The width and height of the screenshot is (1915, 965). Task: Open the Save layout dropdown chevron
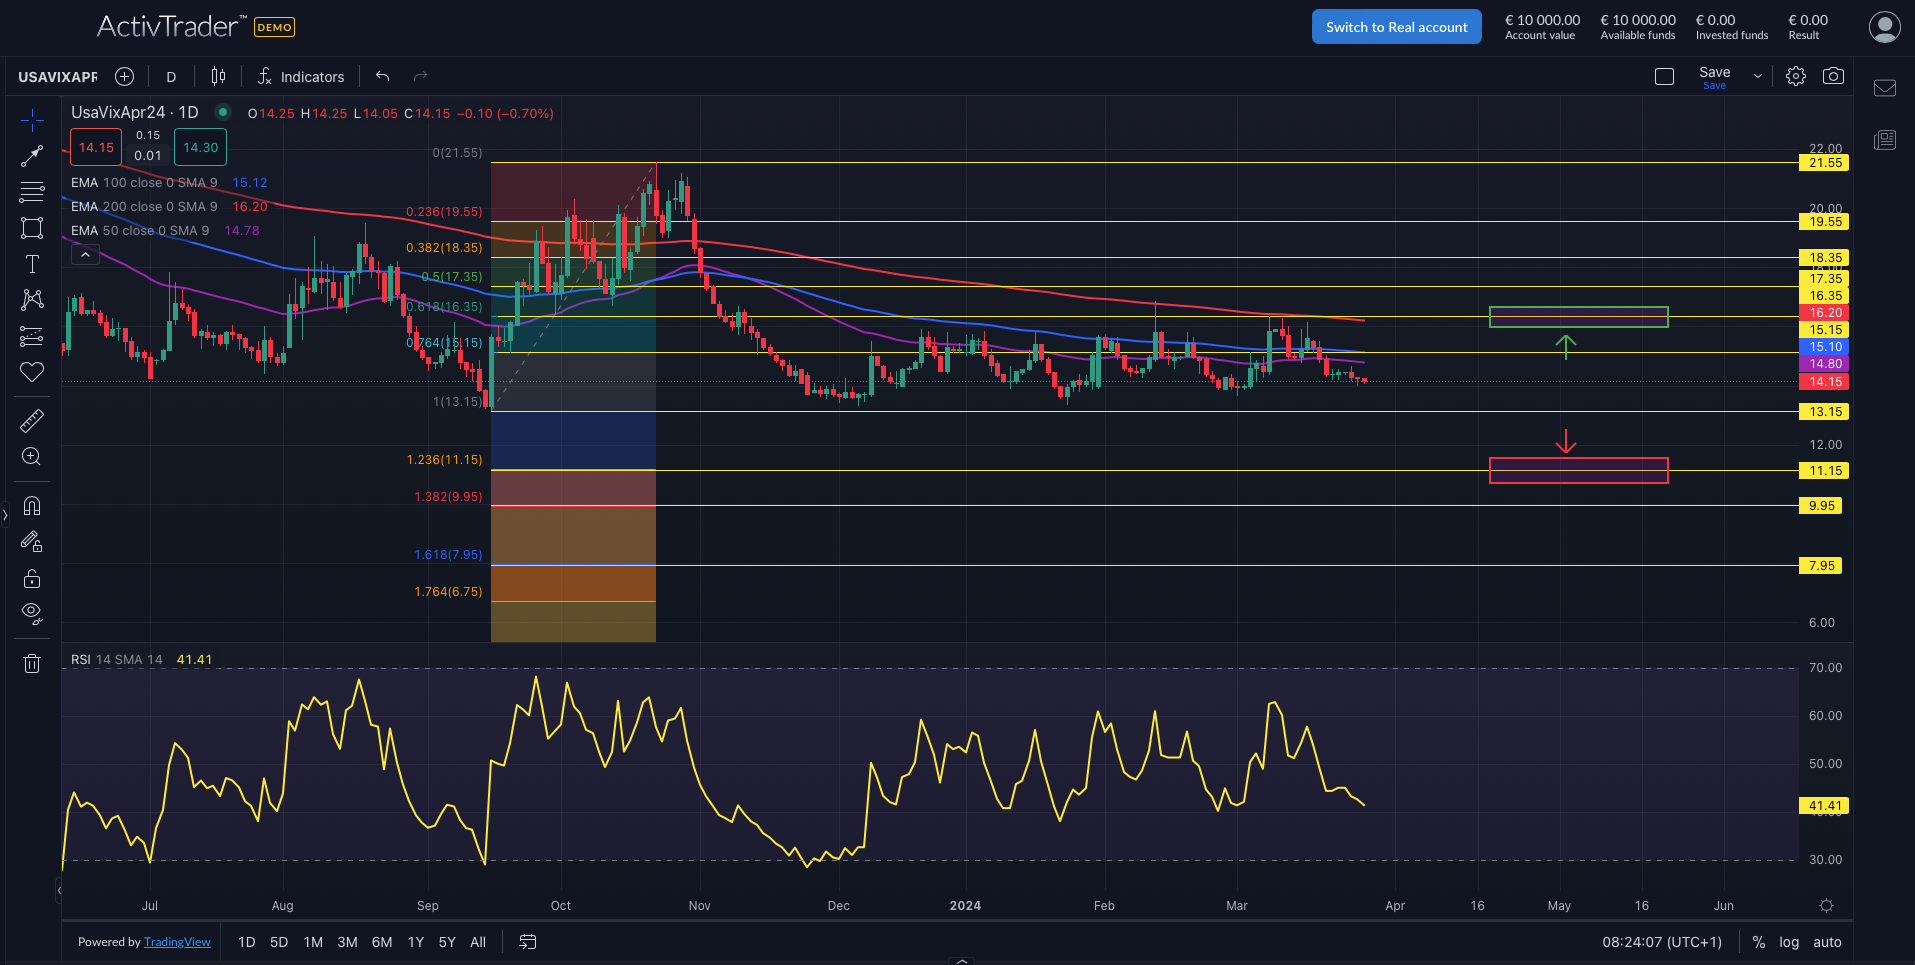[1757, 75]
